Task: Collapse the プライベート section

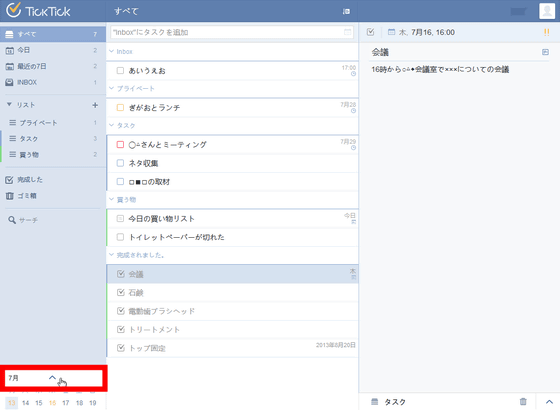Action: coord(111,88)
